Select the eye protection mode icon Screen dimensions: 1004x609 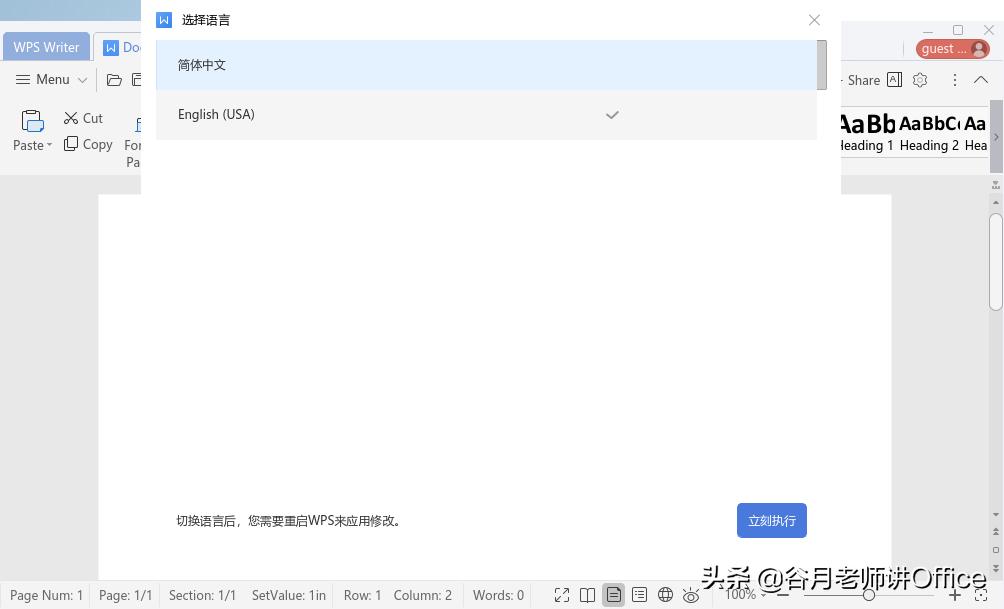tap(691, 594)
